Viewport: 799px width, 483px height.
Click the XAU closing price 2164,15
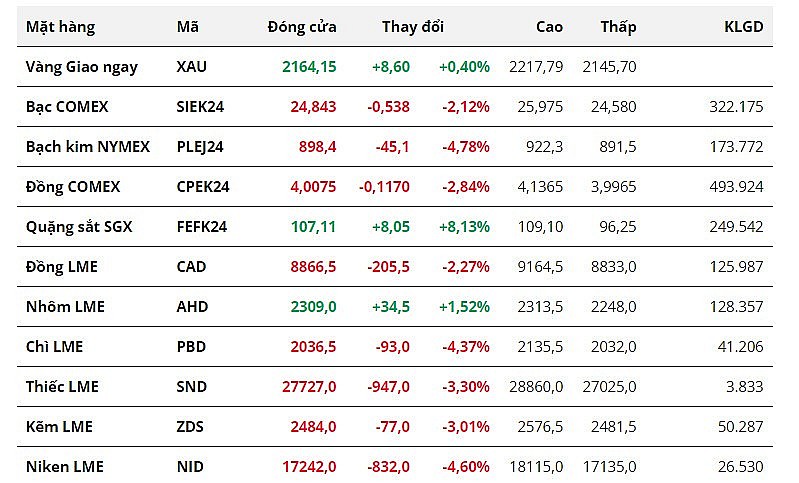click(x=308, y=67)
